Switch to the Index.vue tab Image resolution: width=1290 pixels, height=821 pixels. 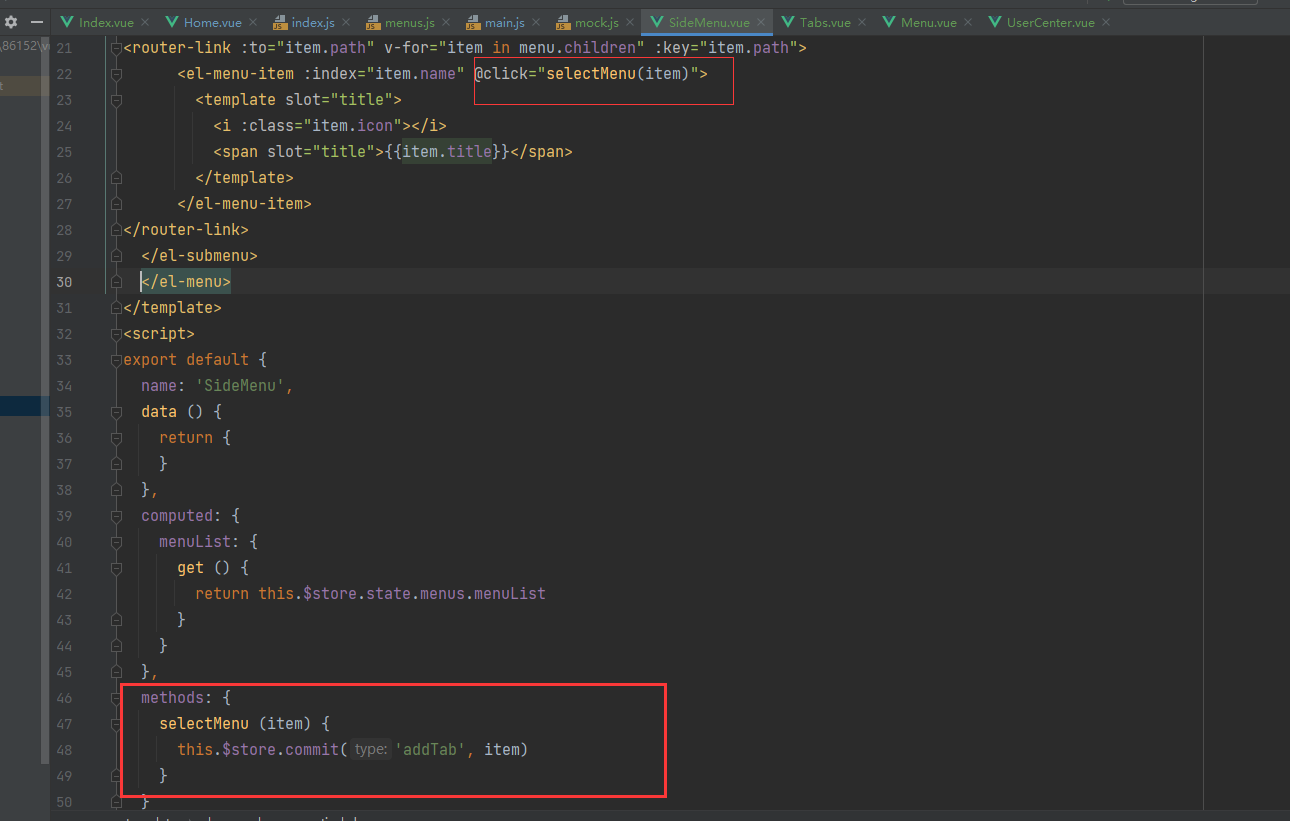coord(106,22)
